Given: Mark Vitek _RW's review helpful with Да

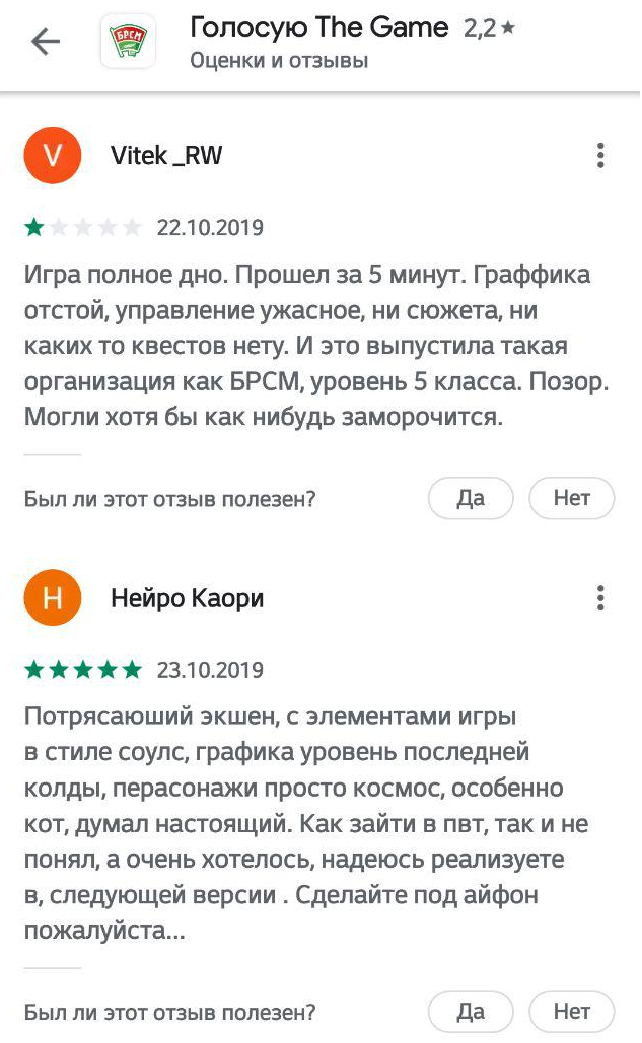Looking at the screenshot, I should click(470, 498).
